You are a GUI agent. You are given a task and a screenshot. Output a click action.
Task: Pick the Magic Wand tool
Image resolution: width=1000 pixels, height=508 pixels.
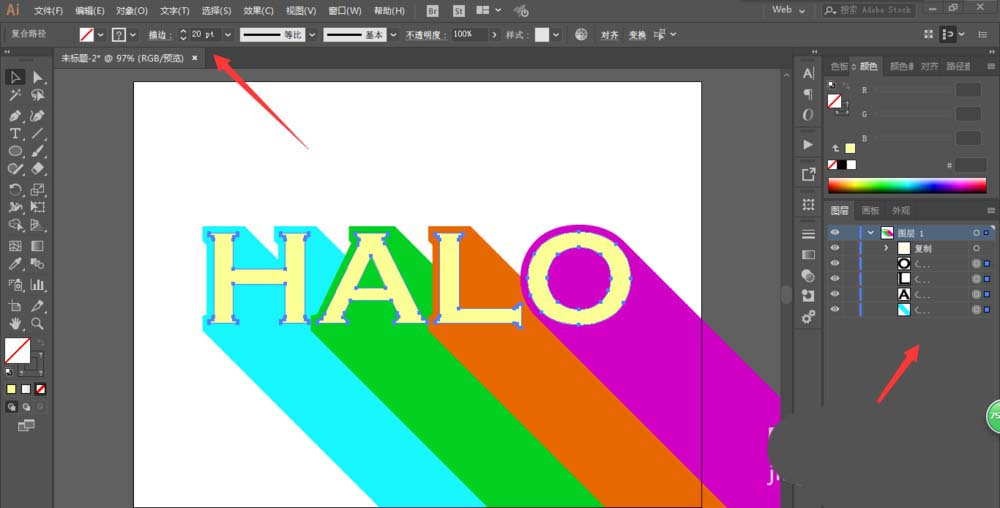pos(15,96)
